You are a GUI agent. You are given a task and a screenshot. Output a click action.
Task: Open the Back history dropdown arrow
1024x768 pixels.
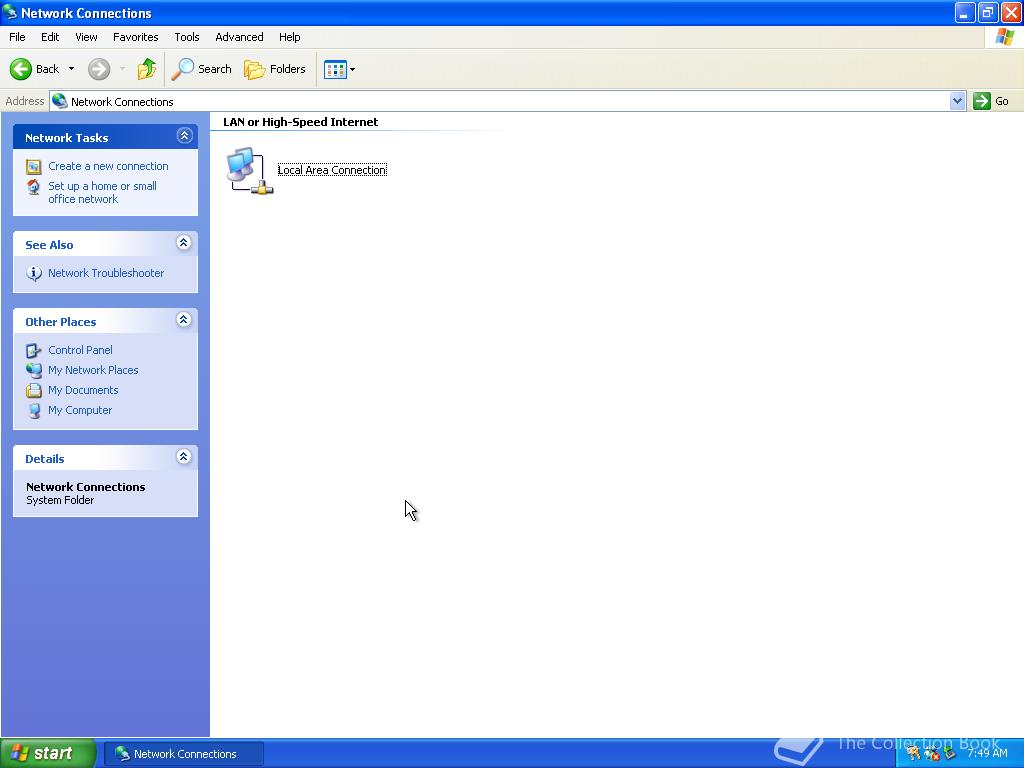[71, 69]
